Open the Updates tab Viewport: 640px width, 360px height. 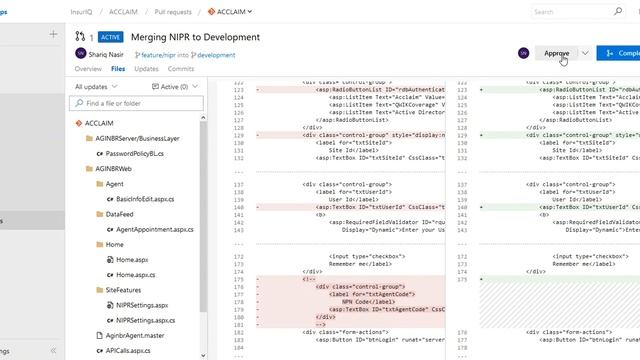coord(146,69)
